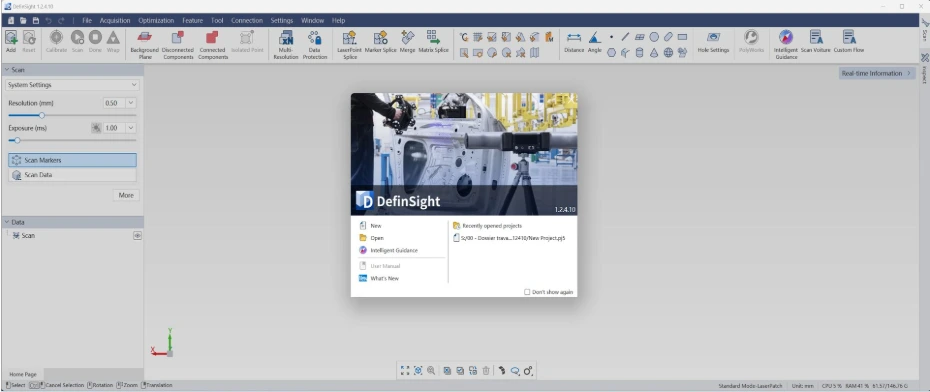The height and width of the screenshot is (392, 930).
Task: Open the Help menu
Action: point(339,20)
